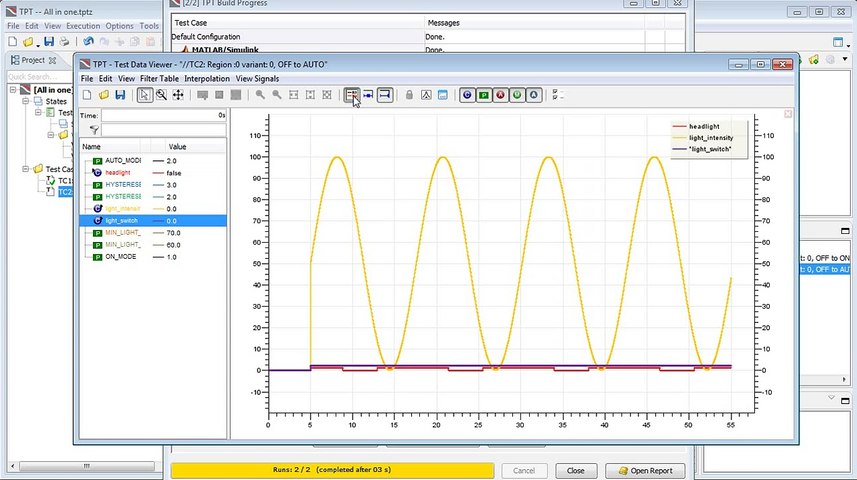Screen dimensions: 857x480
Task: Toggle the green P parameter signals filter
Action: click(x=483, y=95)
